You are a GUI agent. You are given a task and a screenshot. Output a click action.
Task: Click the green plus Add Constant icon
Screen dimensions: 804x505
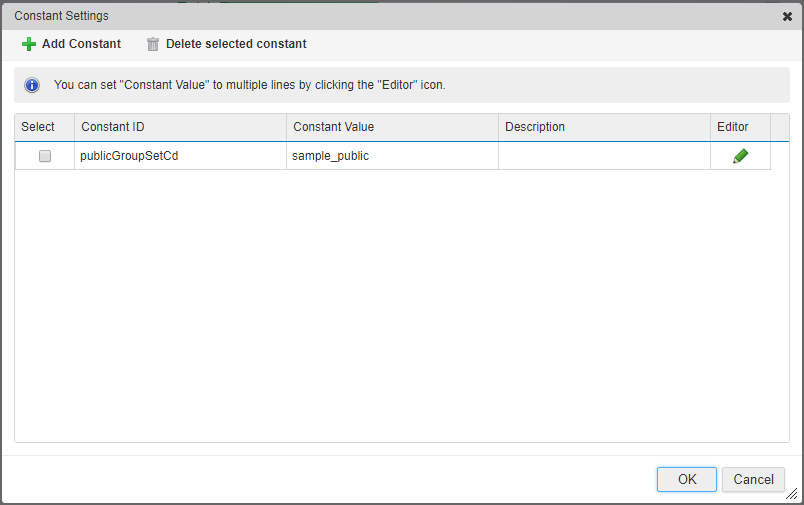29,44
